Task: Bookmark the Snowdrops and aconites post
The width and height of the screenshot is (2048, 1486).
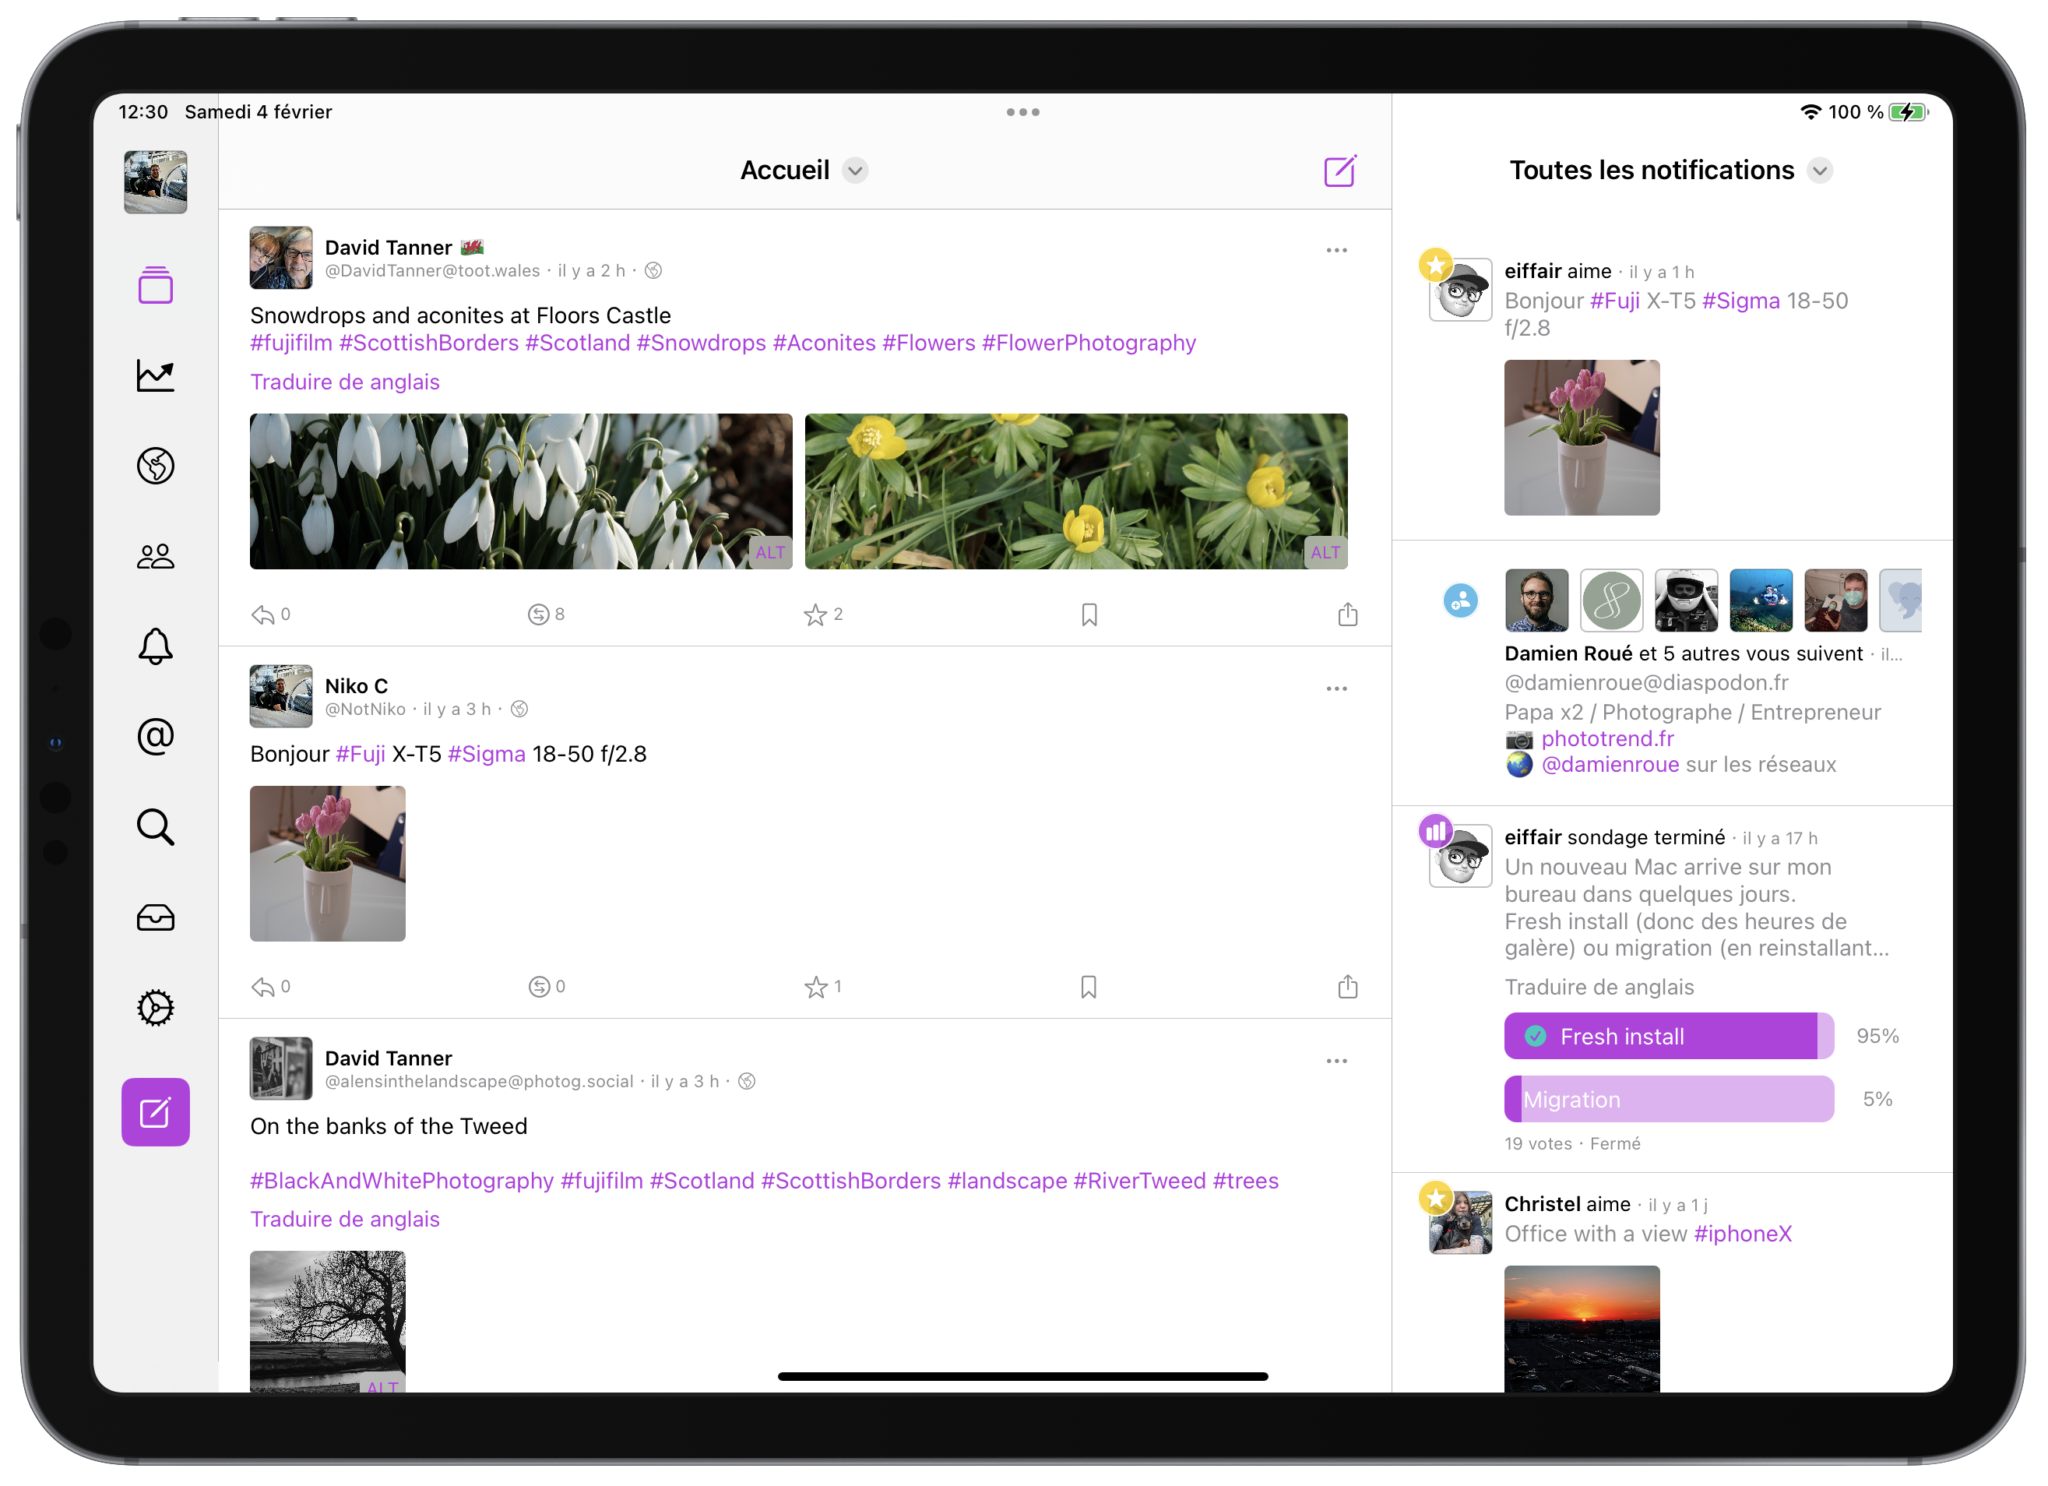Action: pos(1090,615)
